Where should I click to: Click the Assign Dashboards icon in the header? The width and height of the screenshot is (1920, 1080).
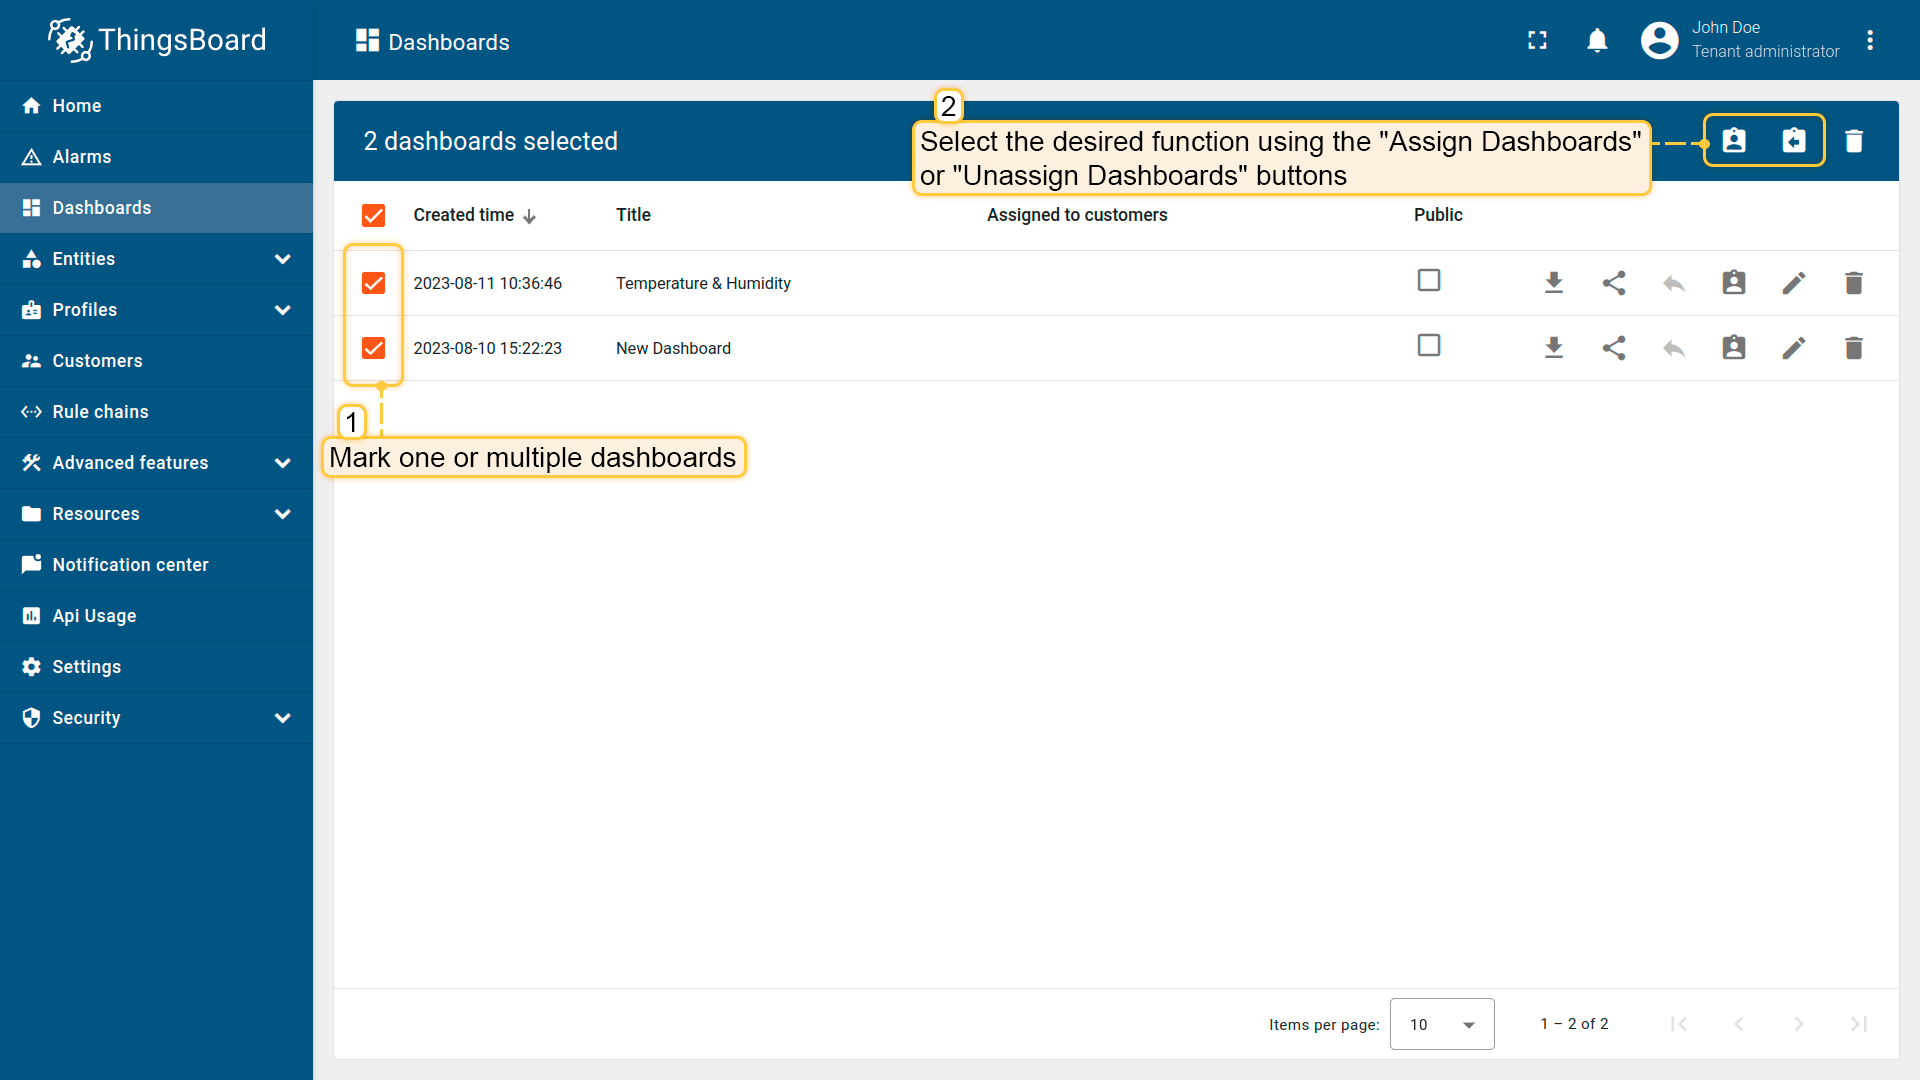point(1734,141)
